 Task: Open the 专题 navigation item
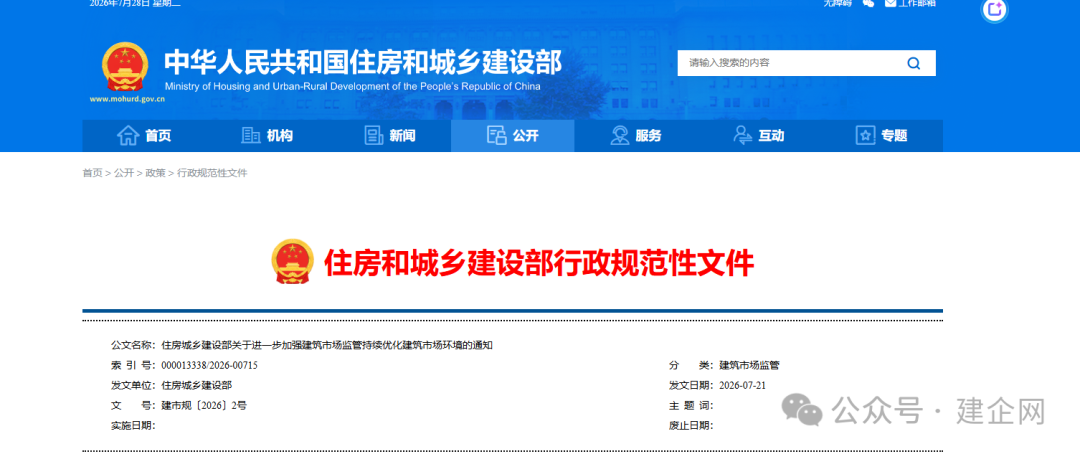[x=881, y=136]
